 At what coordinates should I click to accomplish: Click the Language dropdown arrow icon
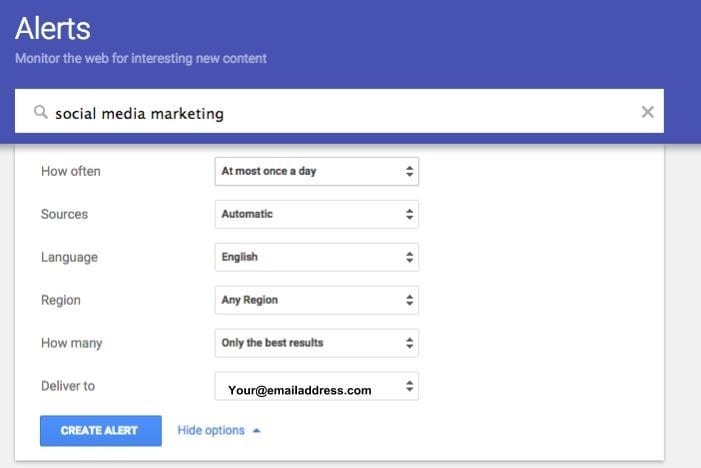[x=410, y=257]
